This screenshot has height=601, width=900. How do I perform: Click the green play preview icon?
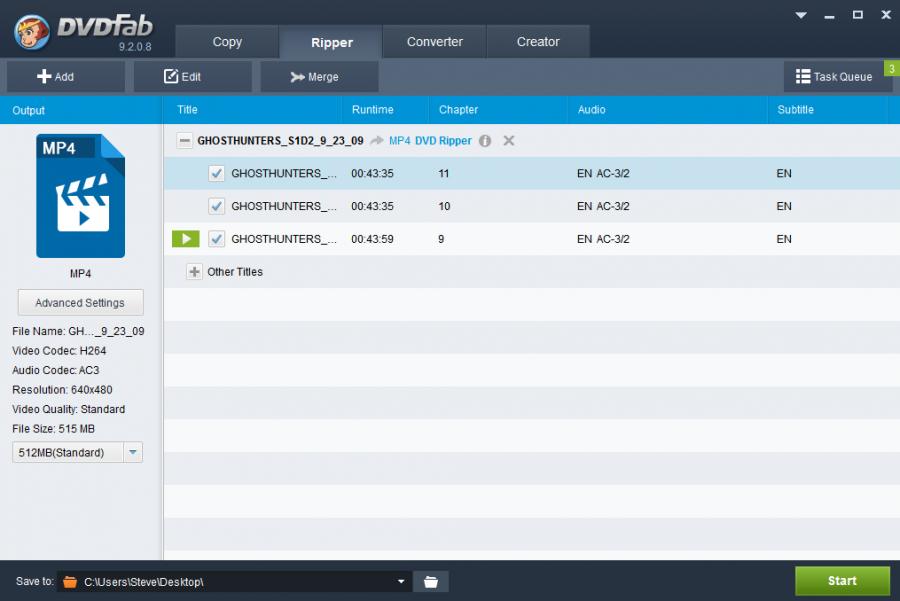point(186,239)
